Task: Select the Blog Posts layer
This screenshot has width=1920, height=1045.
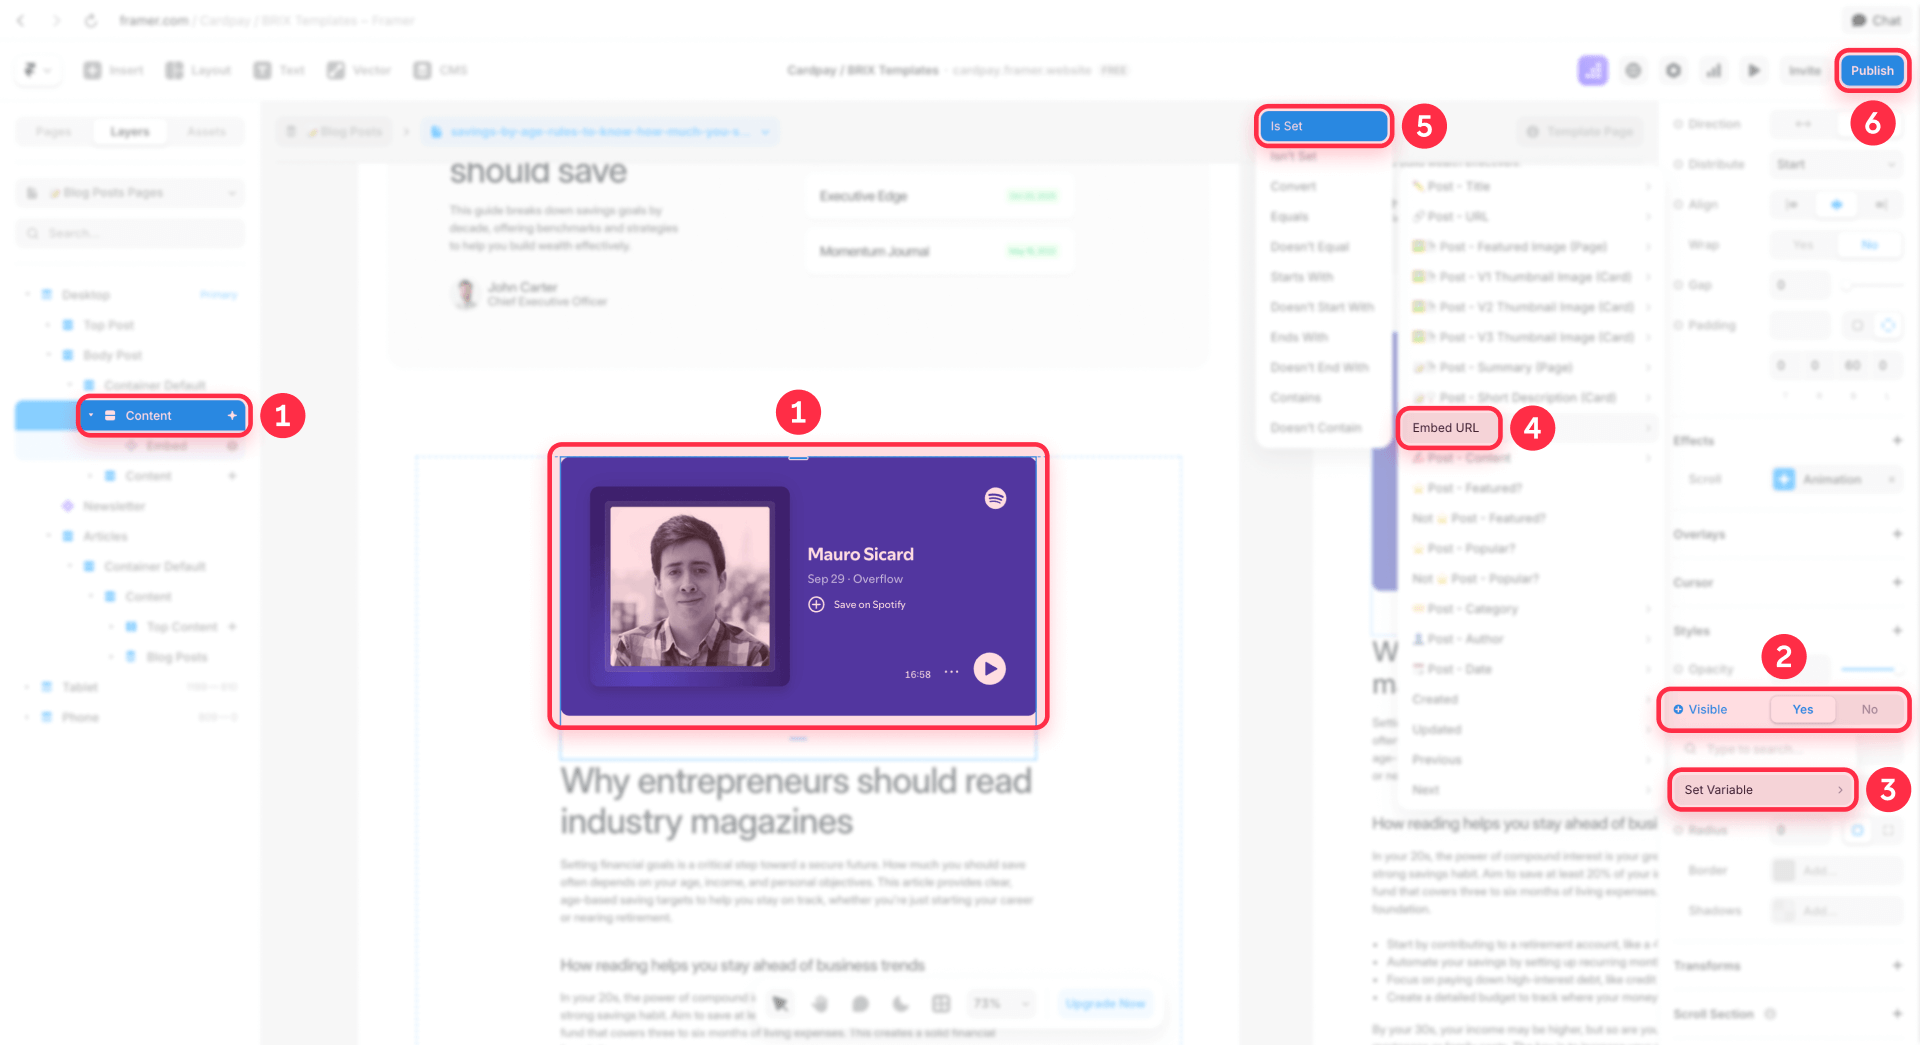Action: pos(177,657)
